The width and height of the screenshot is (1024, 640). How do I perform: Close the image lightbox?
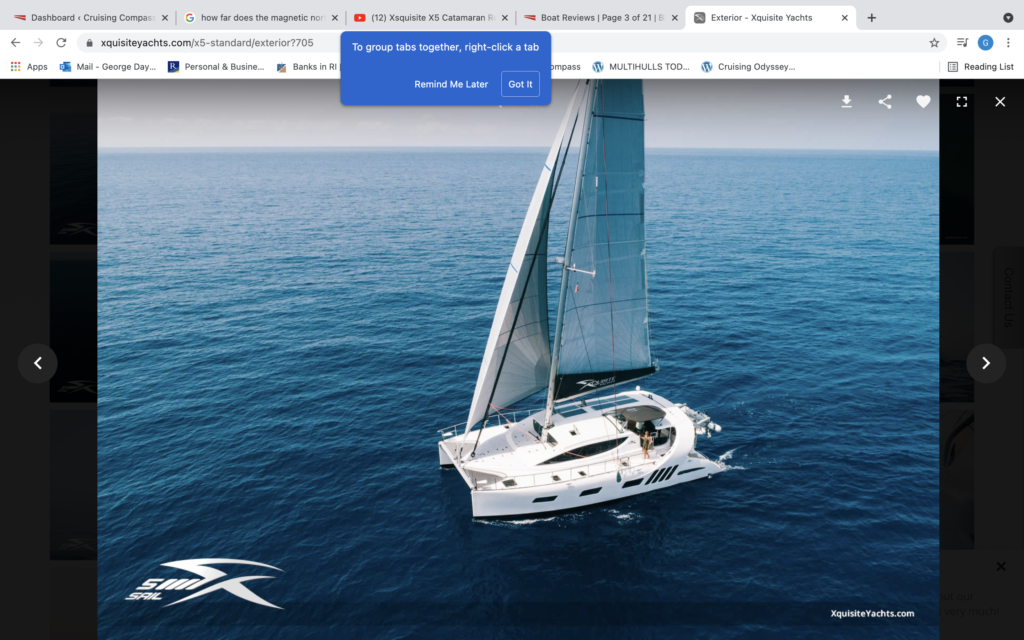pyautogui.click(x=1000, y=102)
